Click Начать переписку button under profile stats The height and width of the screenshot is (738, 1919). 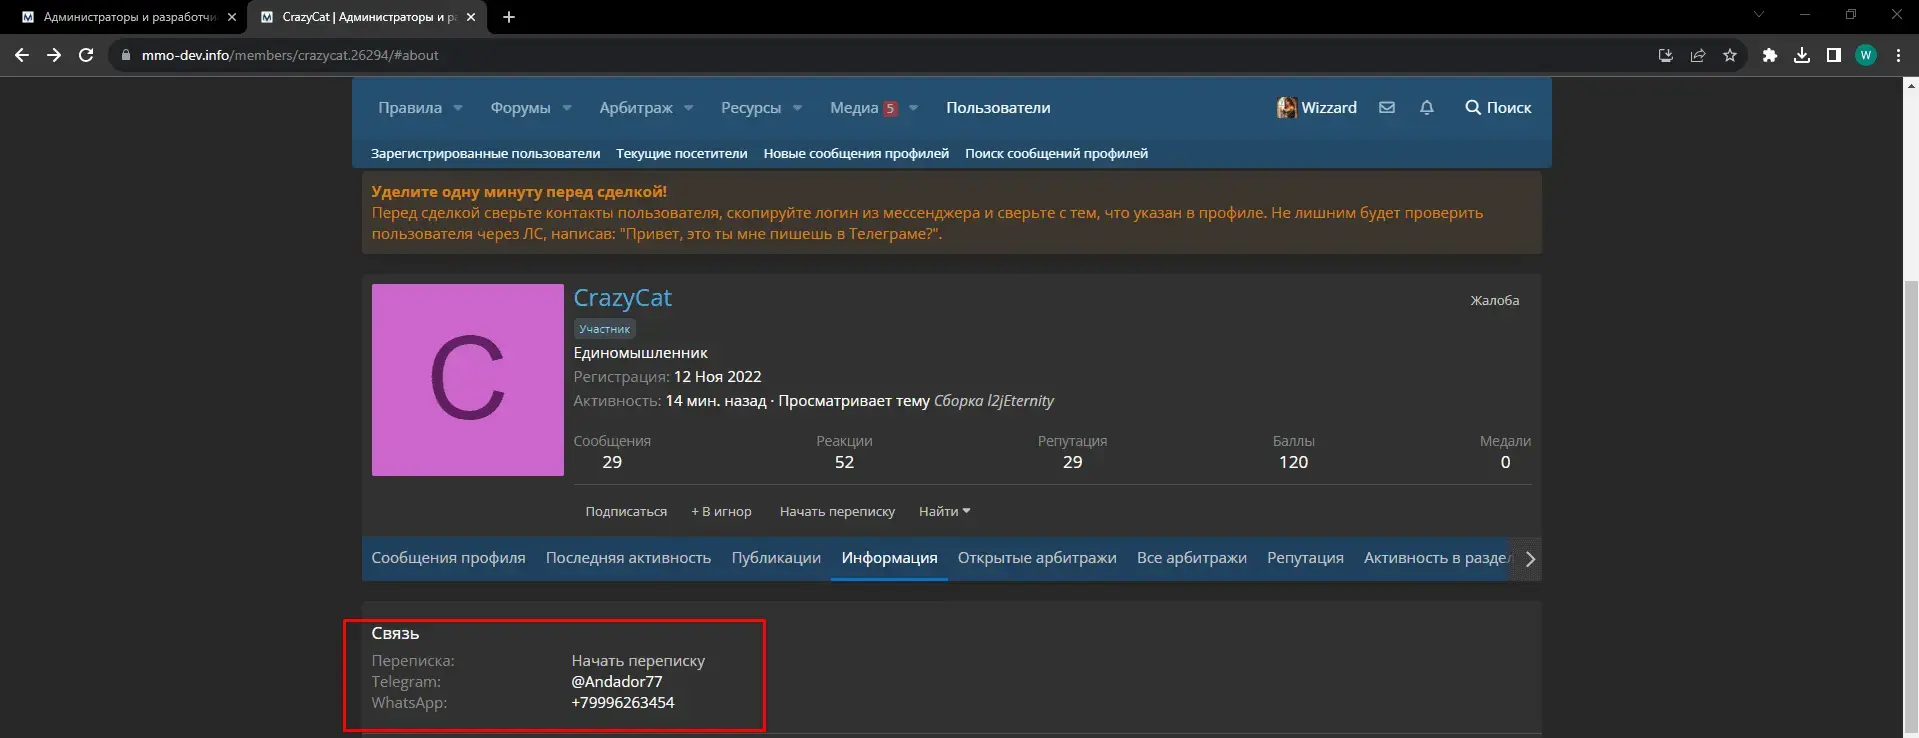point(837,511)
